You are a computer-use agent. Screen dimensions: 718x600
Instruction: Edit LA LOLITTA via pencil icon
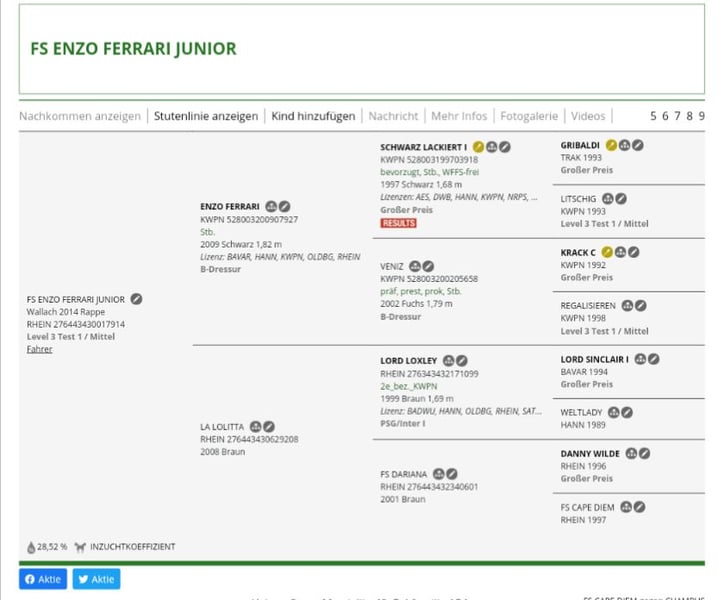(269, 427)
